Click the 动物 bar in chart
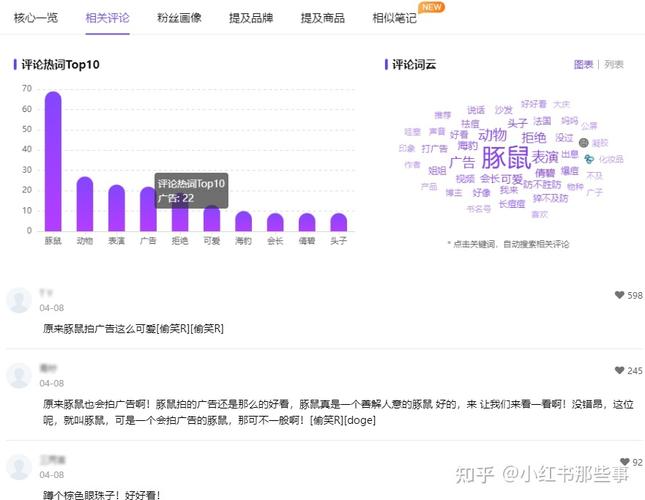This screenshot has height=500, width=645. click(85, 204)
